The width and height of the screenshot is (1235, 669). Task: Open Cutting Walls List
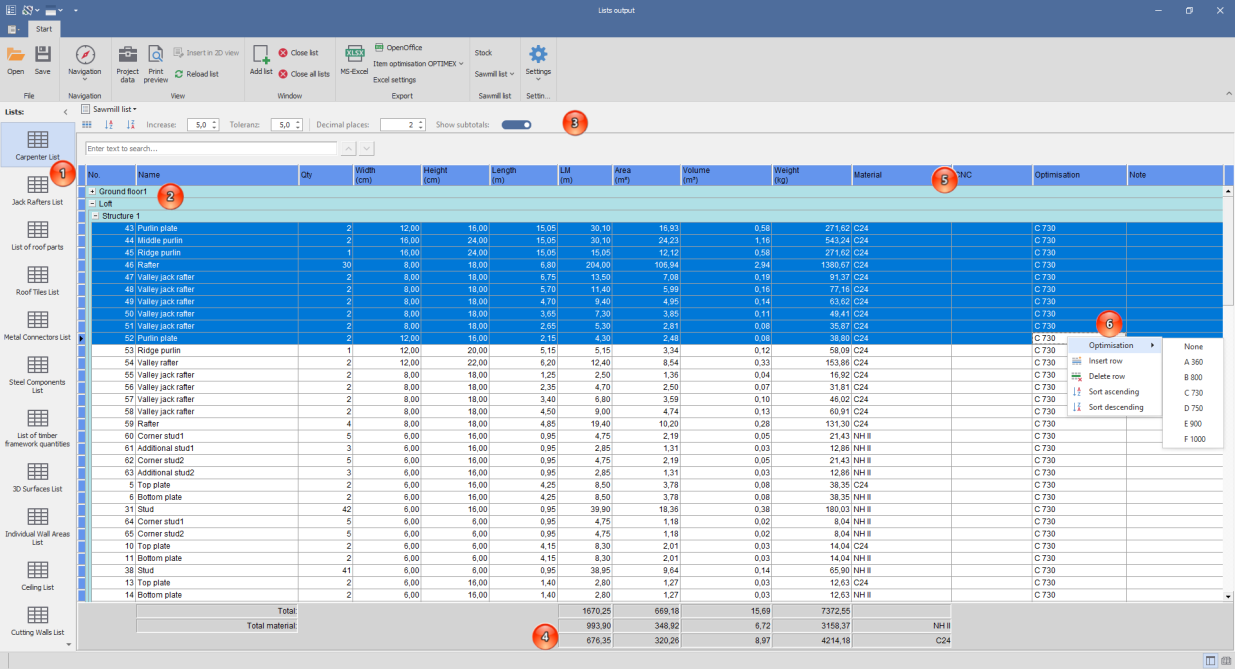pos(38,620)
